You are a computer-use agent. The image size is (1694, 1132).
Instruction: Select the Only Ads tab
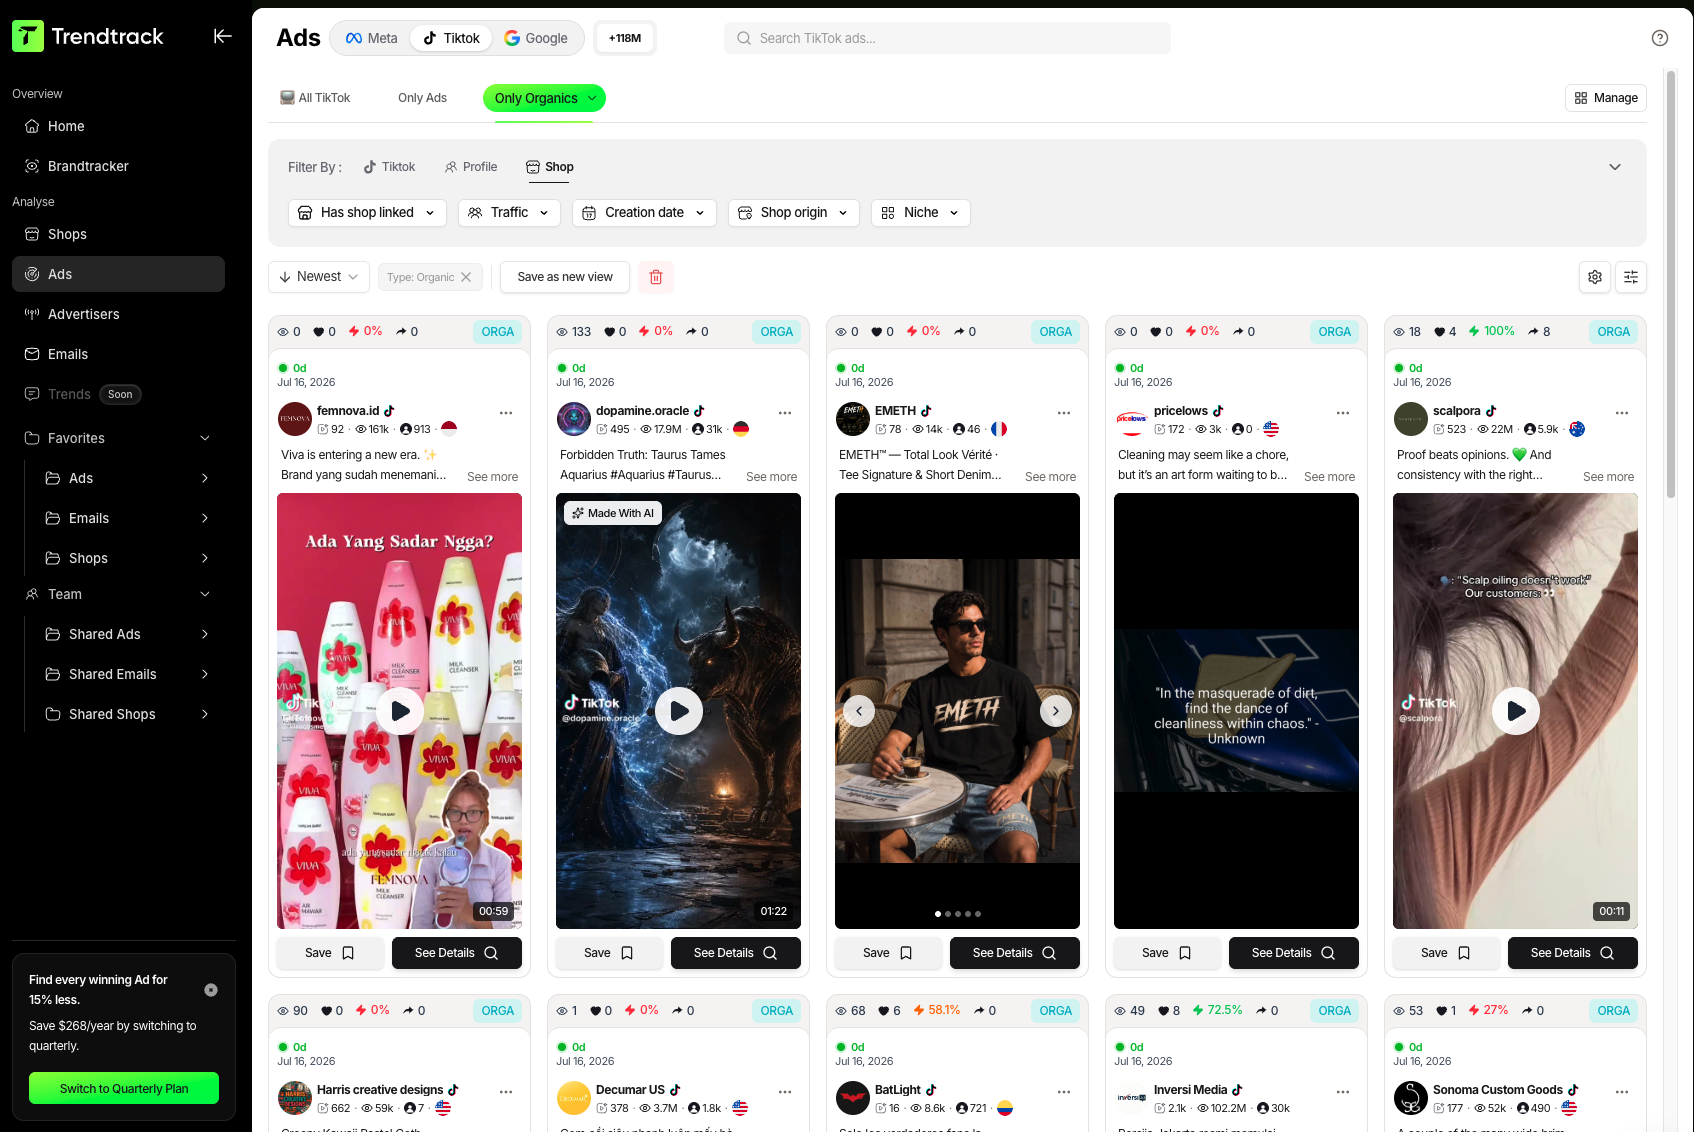click(422, 98)
